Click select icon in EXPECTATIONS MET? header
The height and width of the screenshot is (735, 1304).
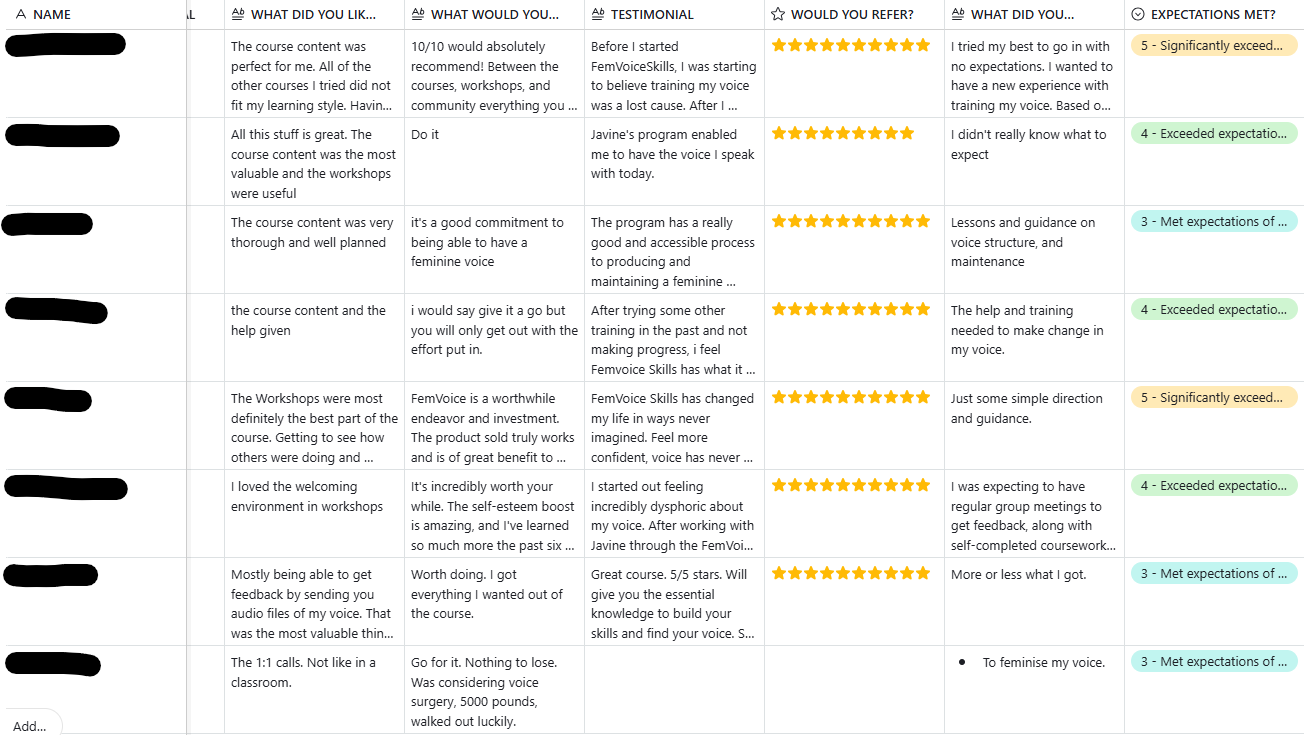1137,15
